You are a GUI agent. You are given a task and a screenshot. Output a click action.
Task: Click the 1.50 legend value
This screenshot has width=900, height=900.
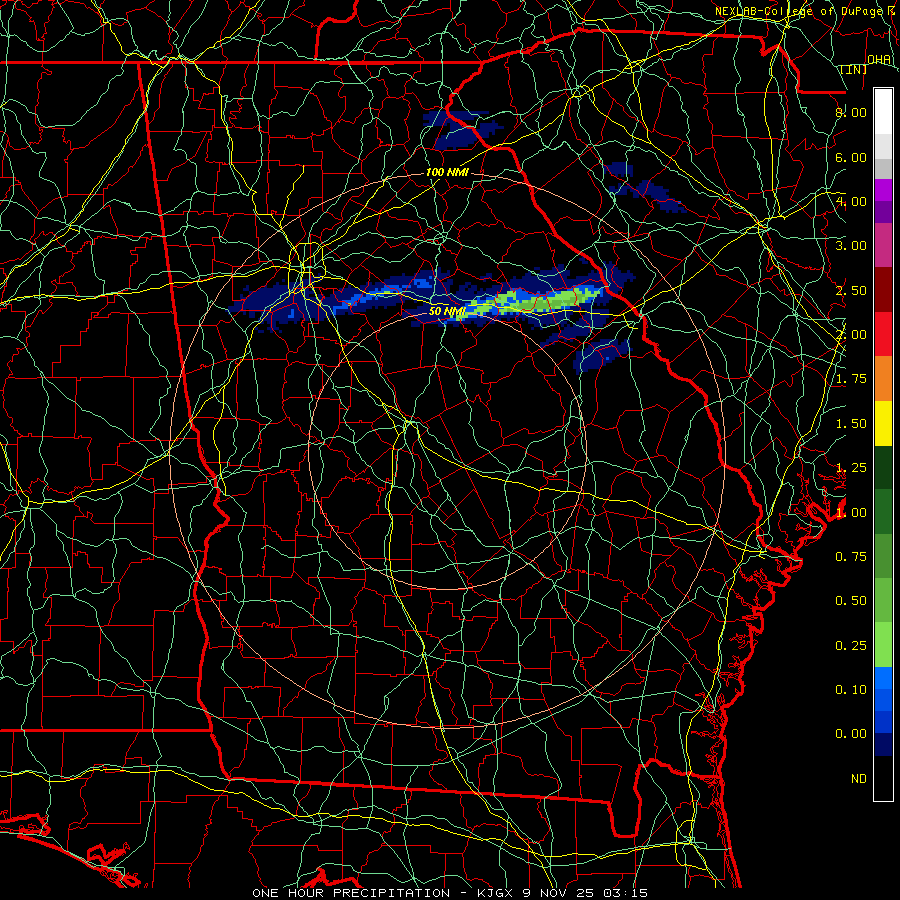pos(851,424)
